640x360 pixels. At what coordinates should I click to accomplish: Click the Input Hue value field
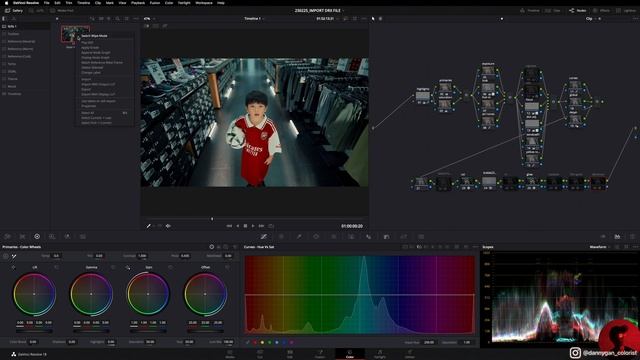[429, 342]
